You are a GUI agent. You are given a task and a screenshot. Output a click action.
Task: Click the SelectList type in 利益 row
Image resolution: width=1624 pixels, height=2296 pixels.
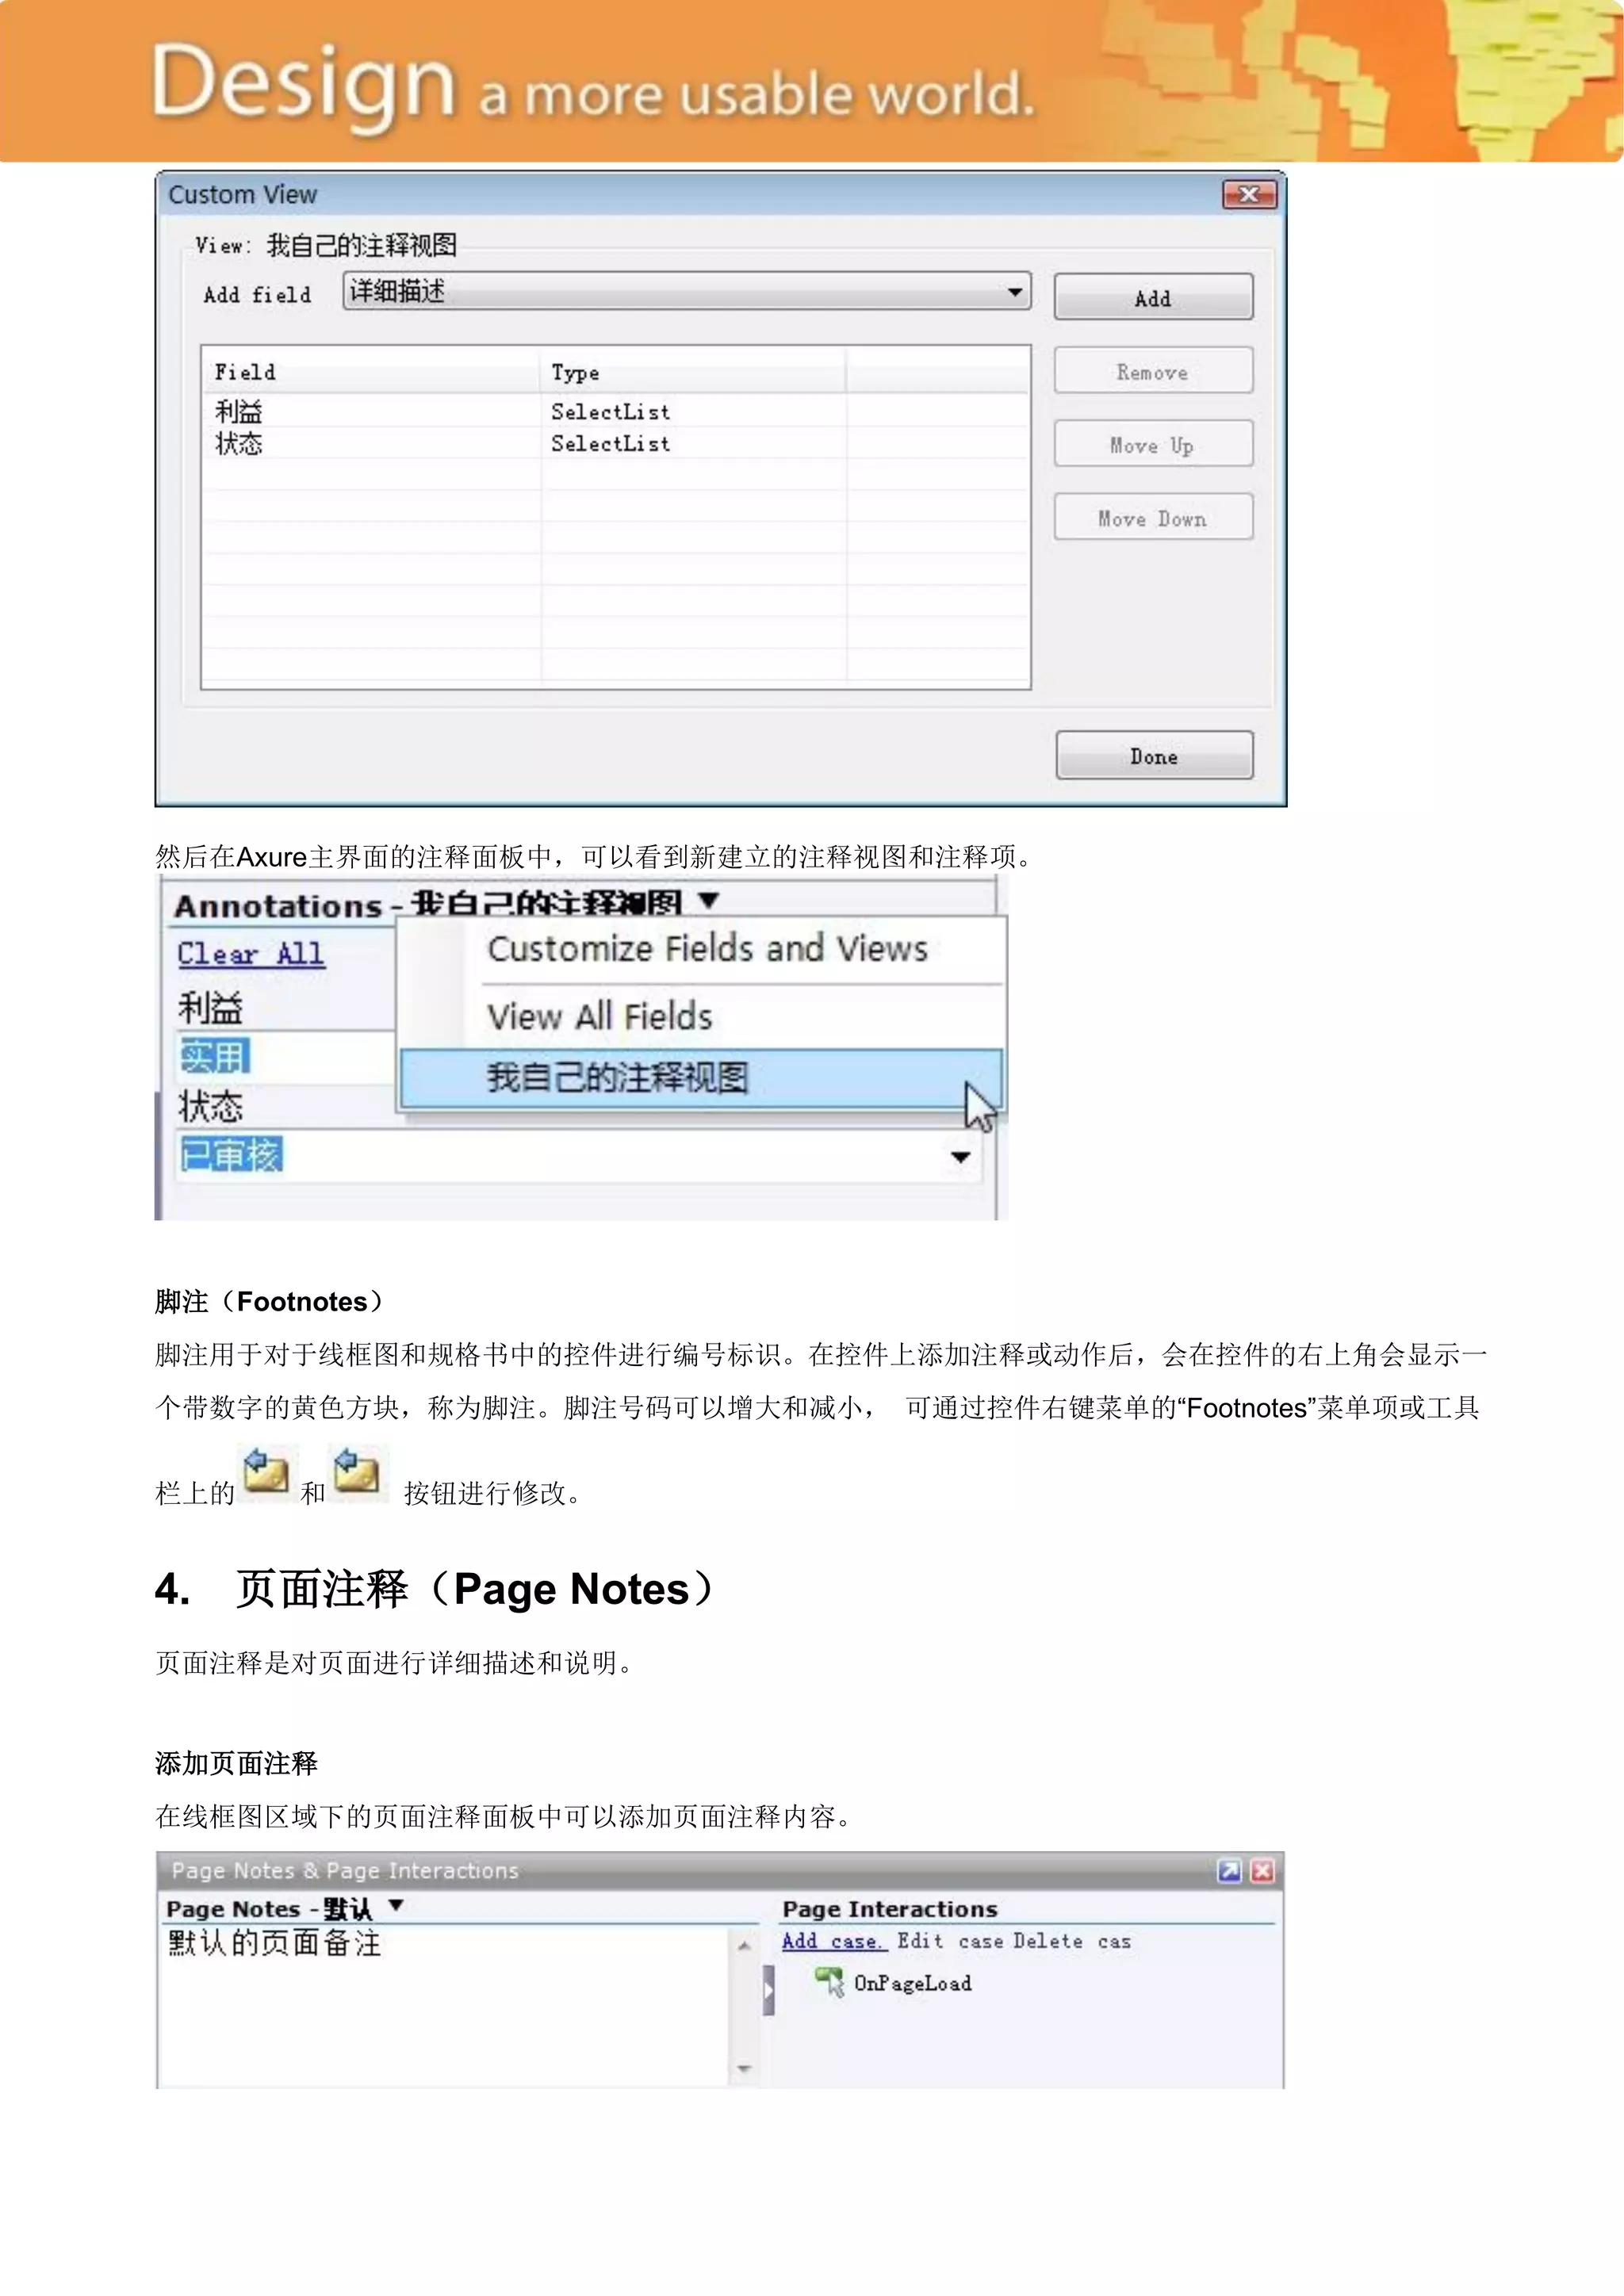(x=611, y=411)
